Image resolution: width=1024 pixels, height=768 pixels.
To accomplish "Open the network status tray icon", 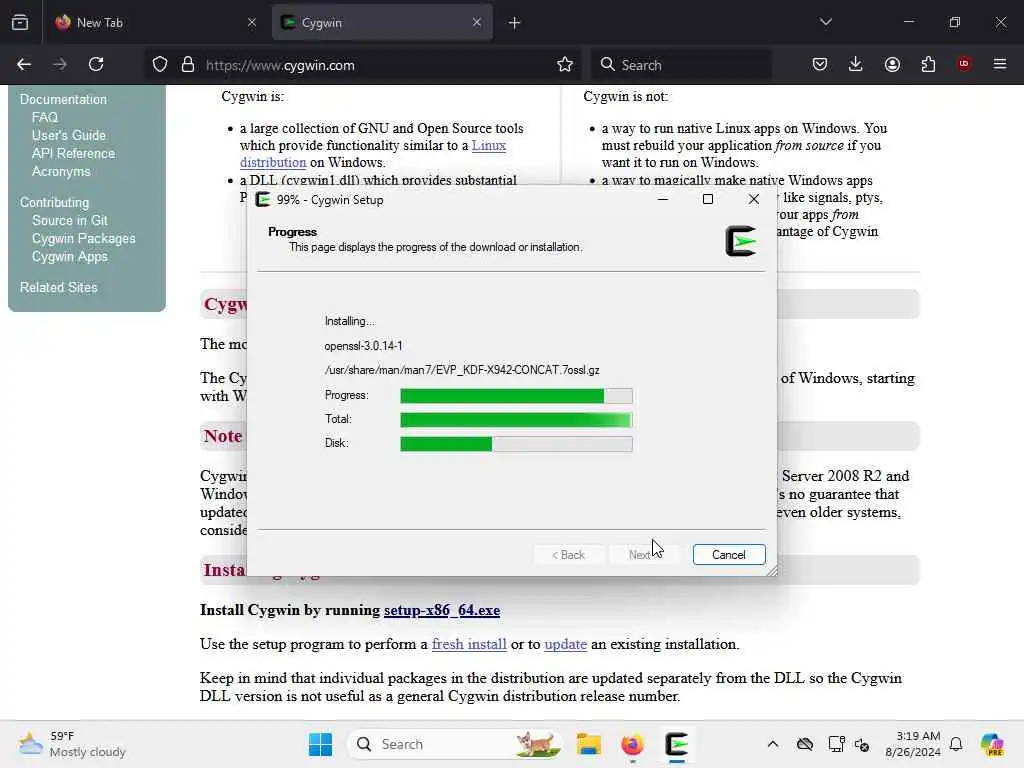I will [836, 744].
